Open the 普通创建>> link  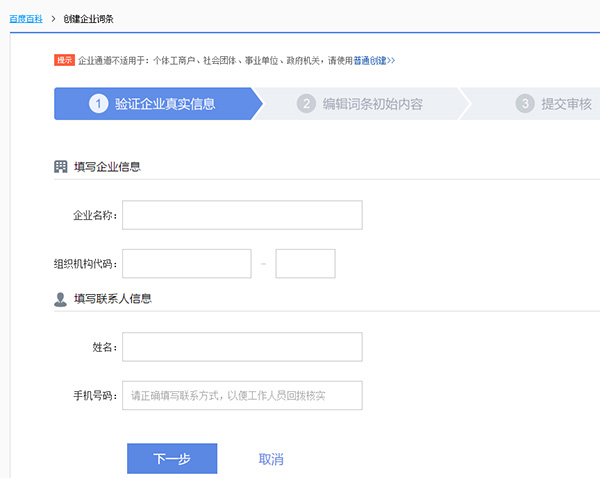(374, 60)
